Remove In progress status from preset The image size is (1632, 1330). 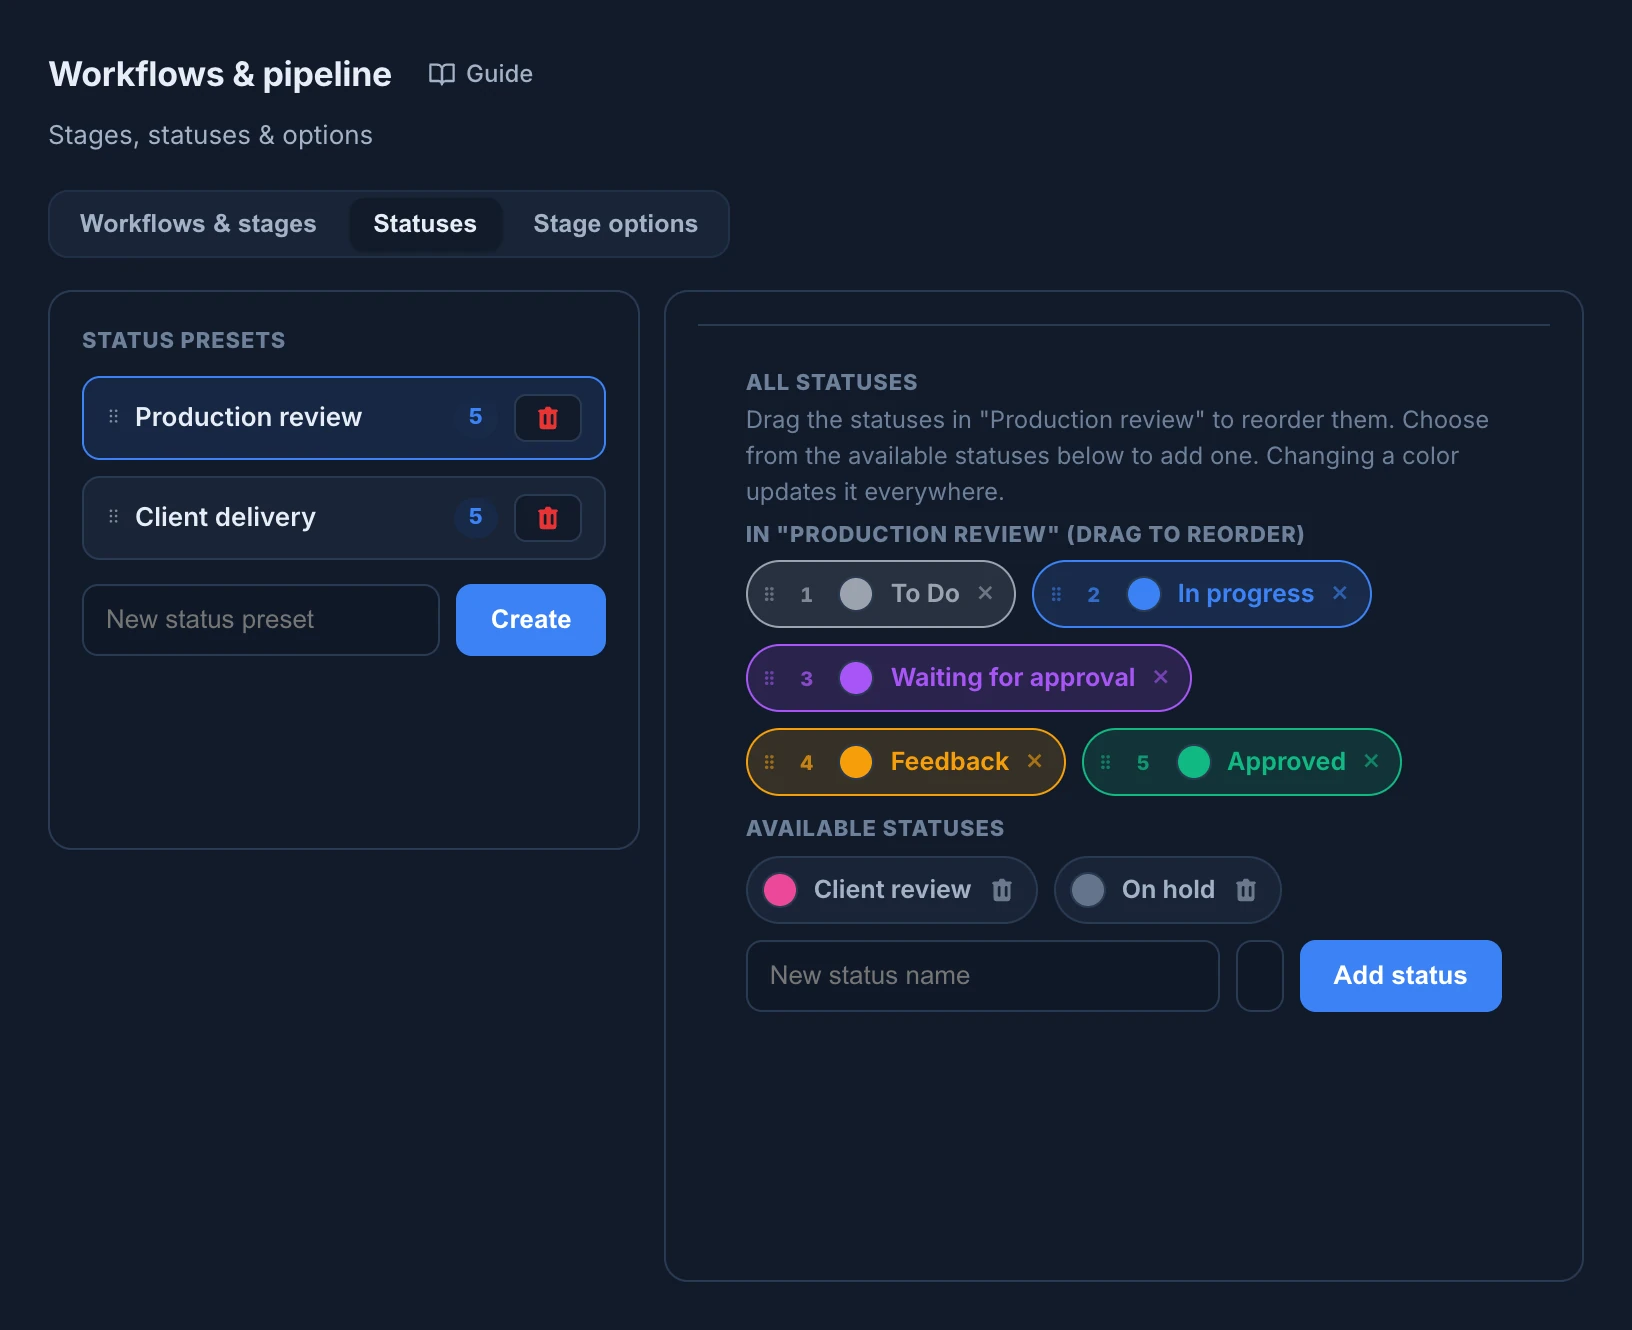(x=1340, y=593)
